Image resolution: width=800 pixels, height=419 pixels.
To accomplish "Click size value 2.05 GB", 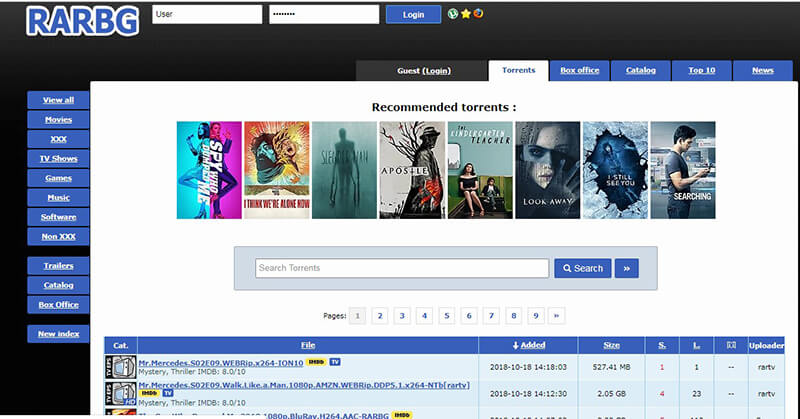I will 611,393.
